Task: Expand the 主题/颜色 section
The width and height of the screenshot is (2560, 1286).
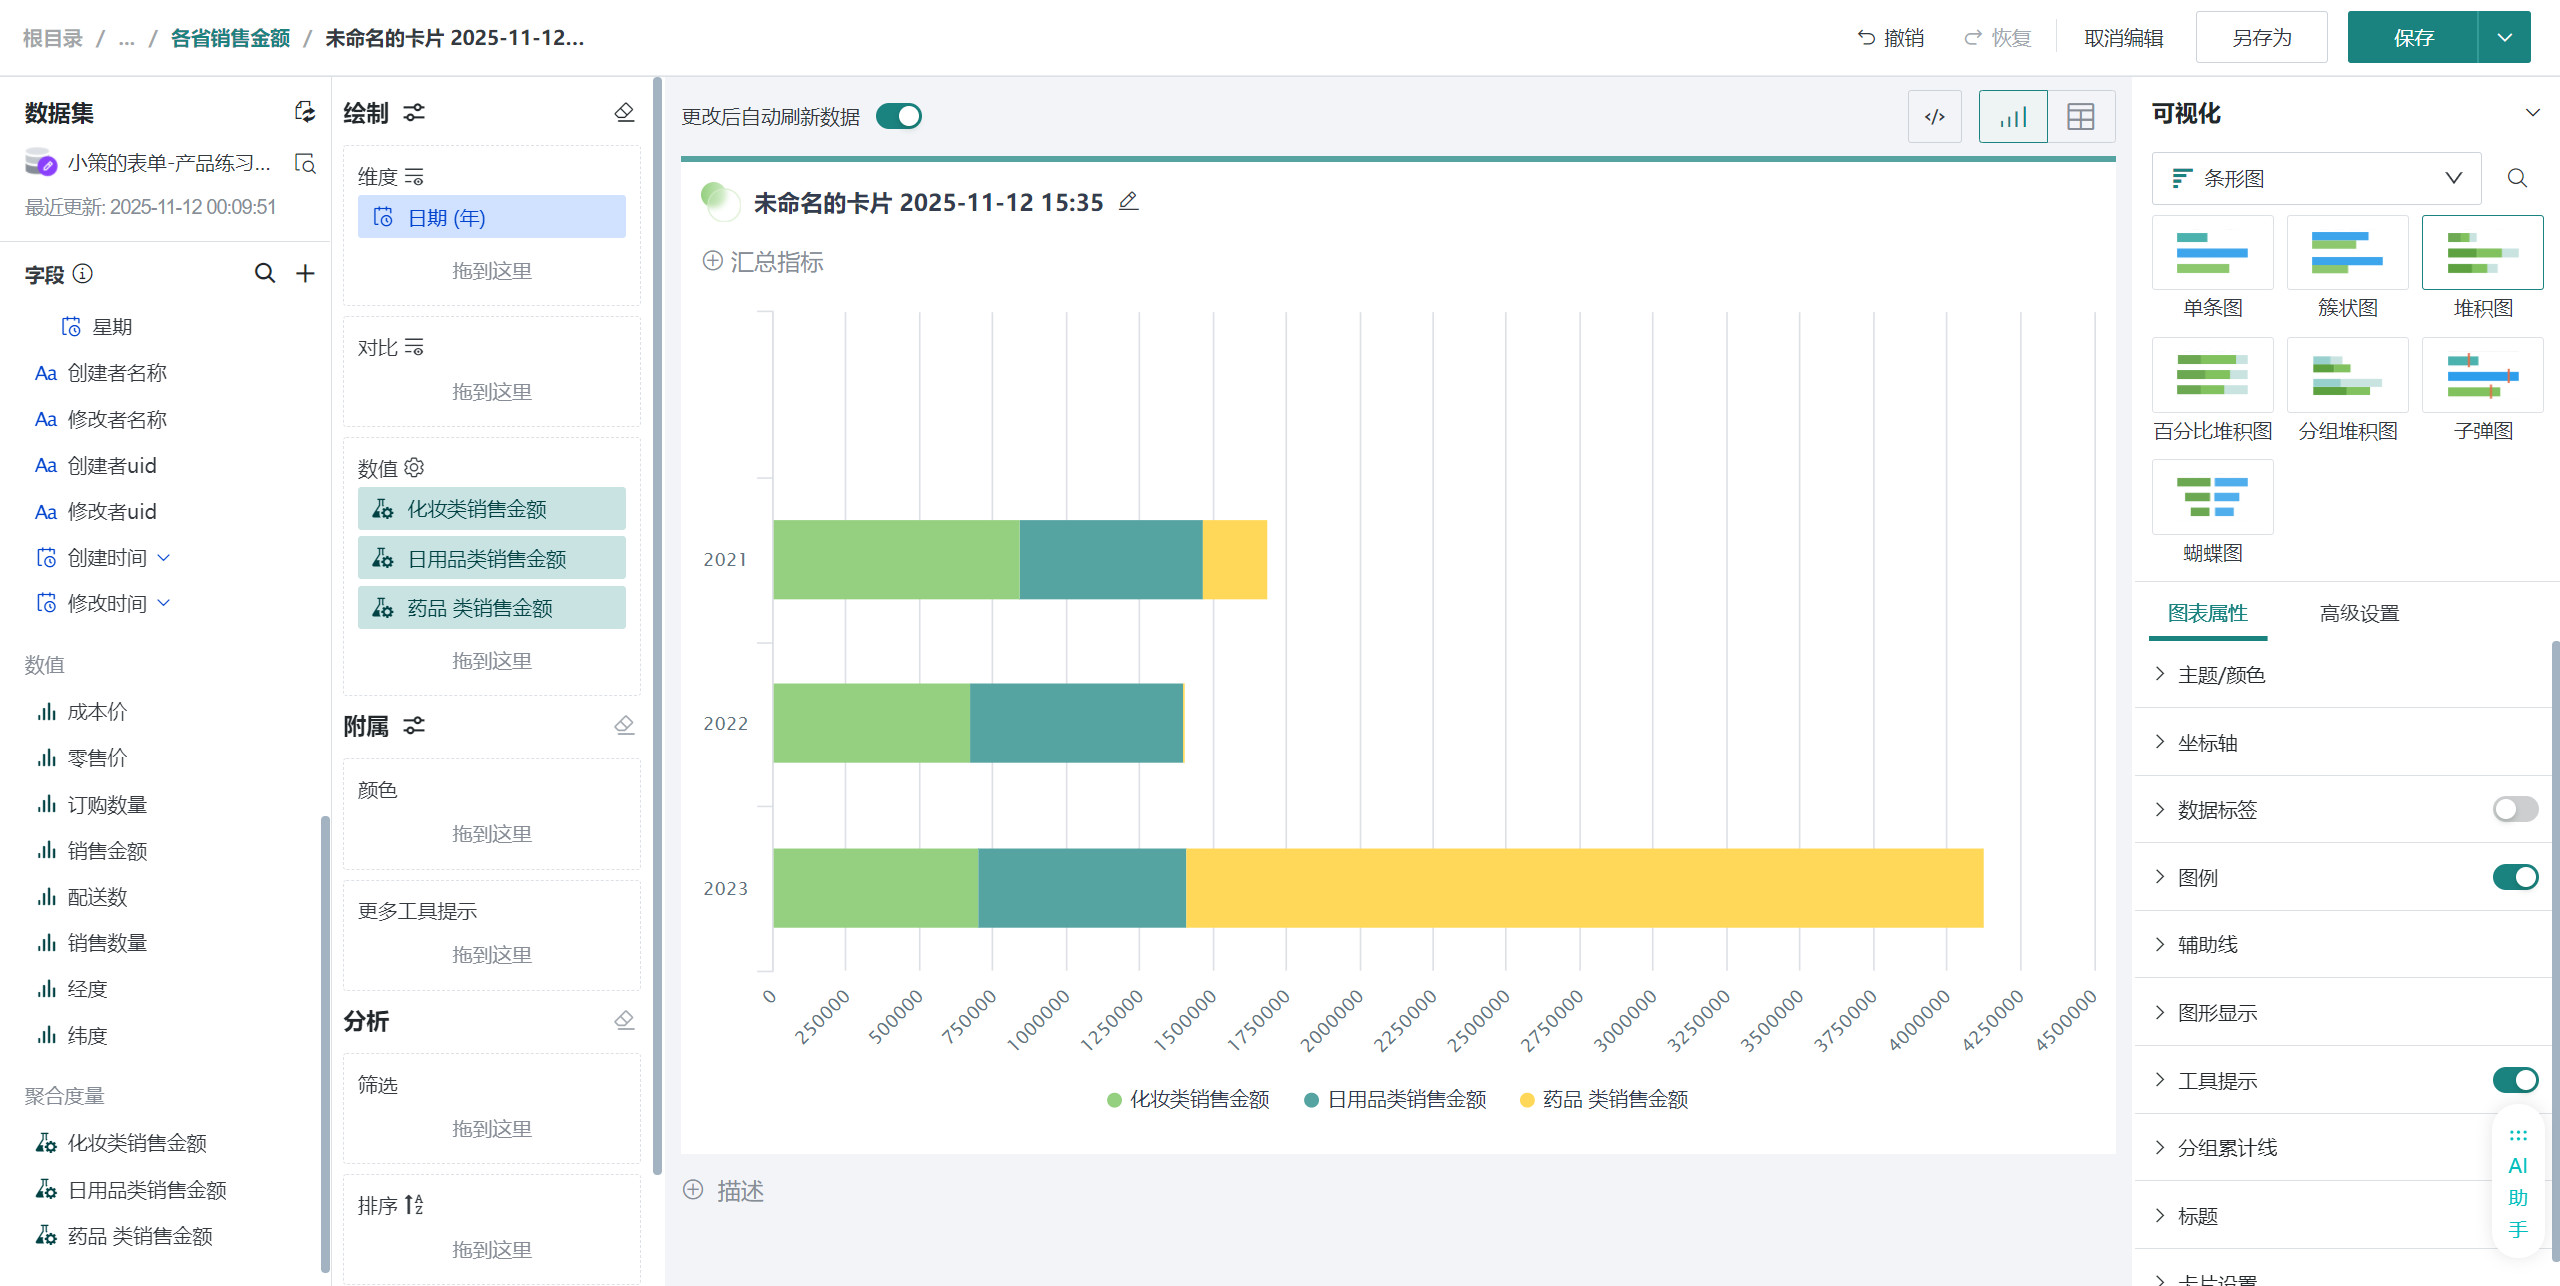Action: [x=2220, y=675]
